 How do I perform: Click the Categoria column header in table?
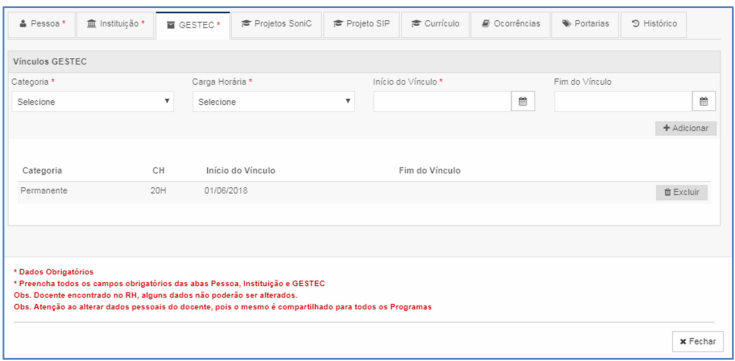tap(42, 171)
